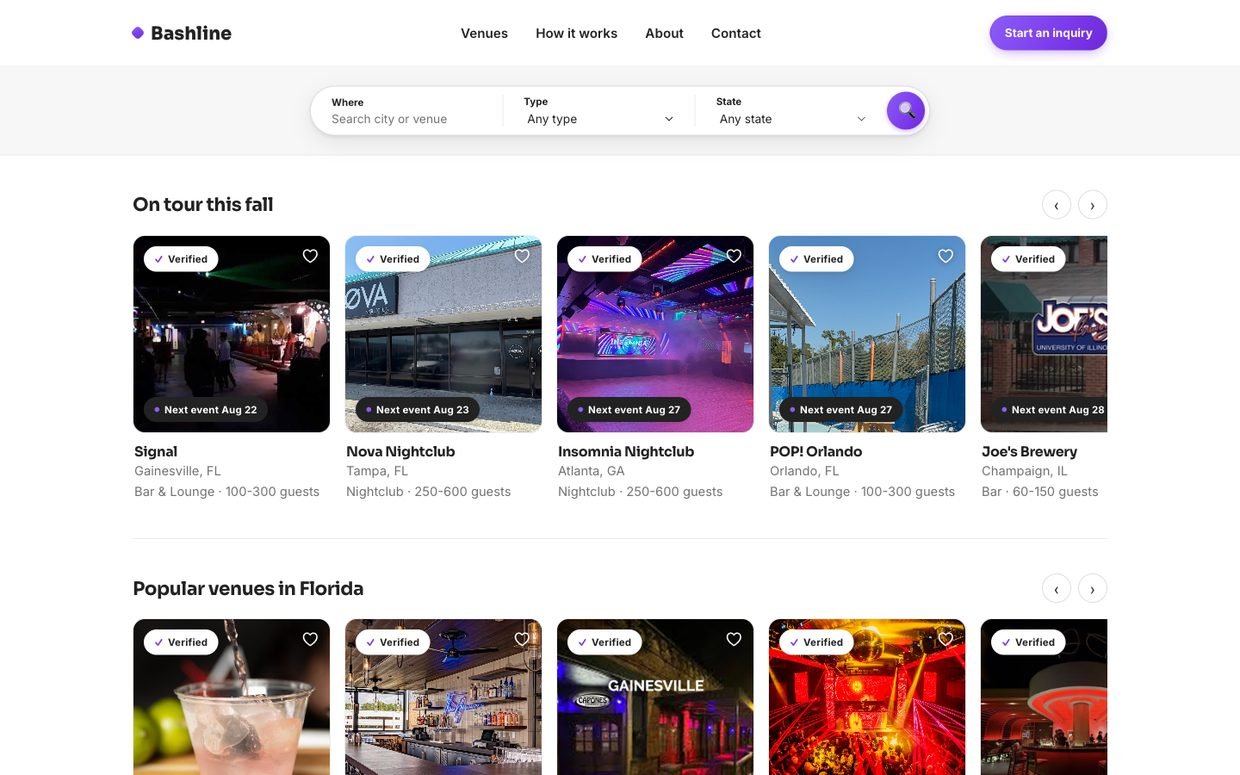The height and width of the screenshot is (775, 1240).
Task: Click Gainesville, FL location text
Action: point(178,471)
